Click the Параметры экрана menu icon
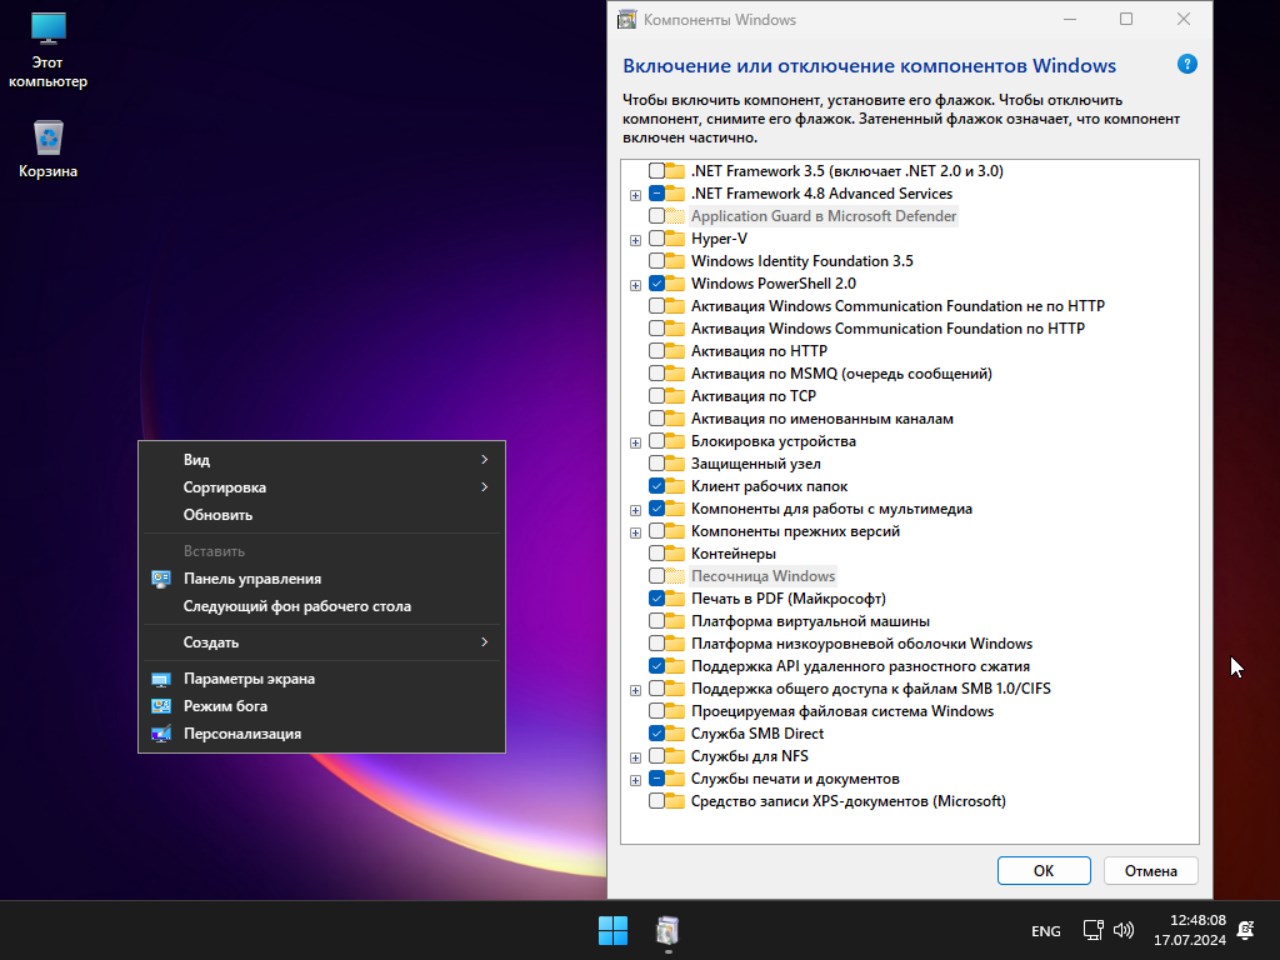1280x960 pixels. (x=161, y=679)
